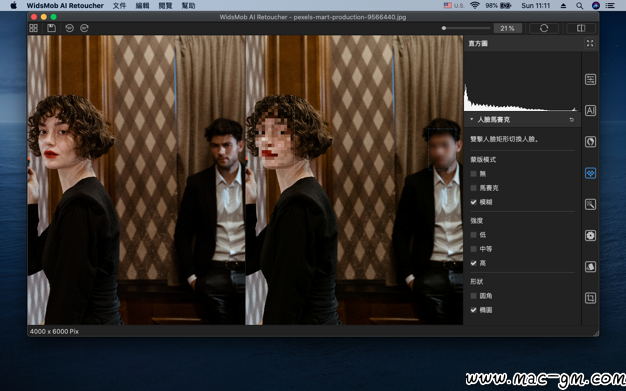Adjust the zoom slider handle
The image size is (626, 391).
pos(444,28)
